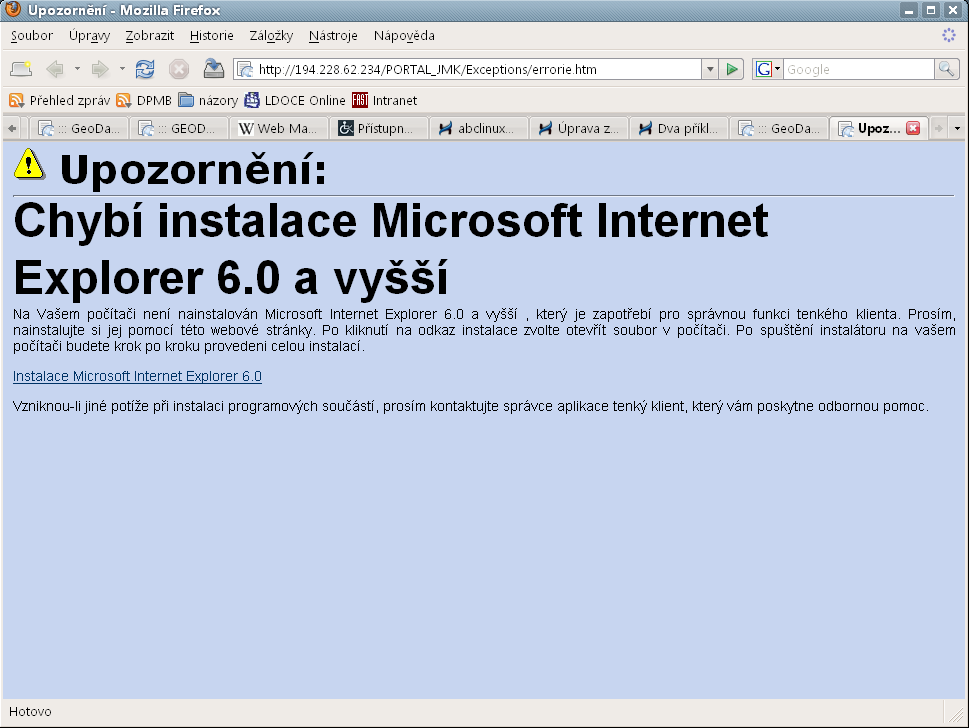
Task: Click the Upozornění: heading text
Action: 193,169
